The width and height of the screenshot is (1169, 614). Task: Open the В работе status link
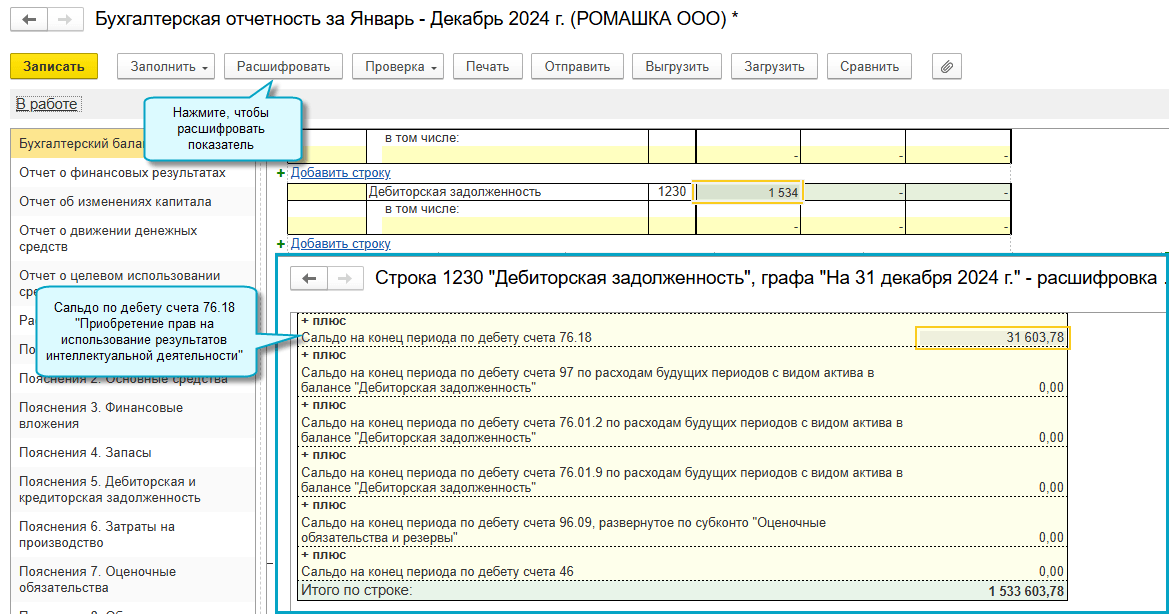(x=46, y=104)
